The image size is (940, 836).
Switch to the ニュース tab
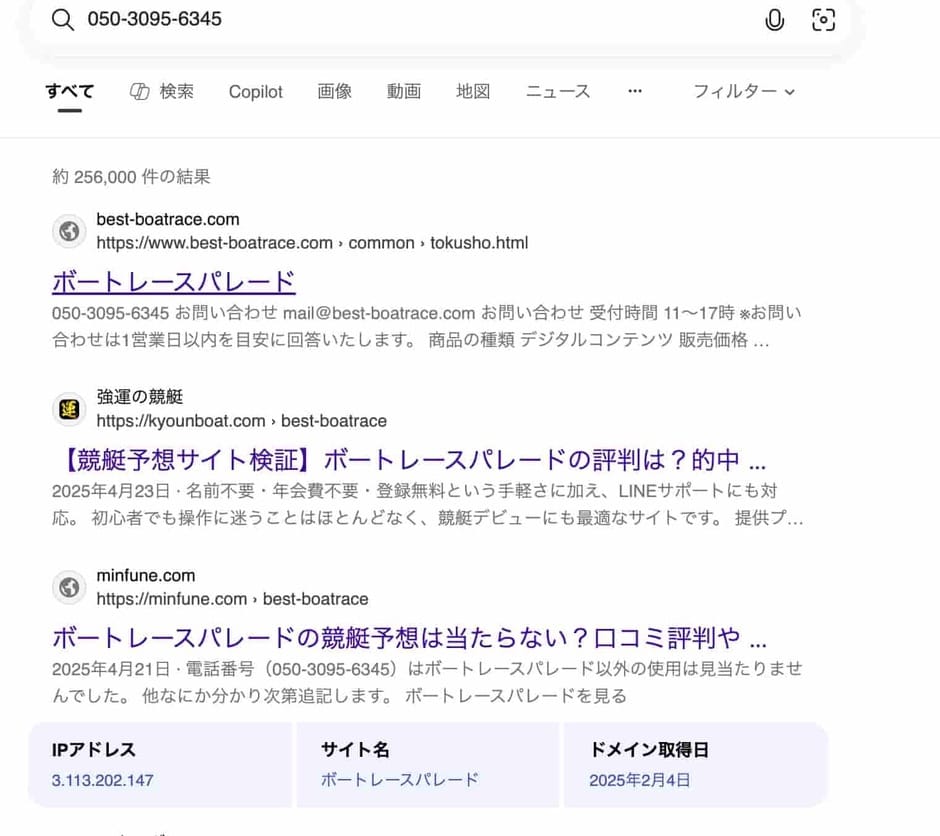tap(557, 91)
